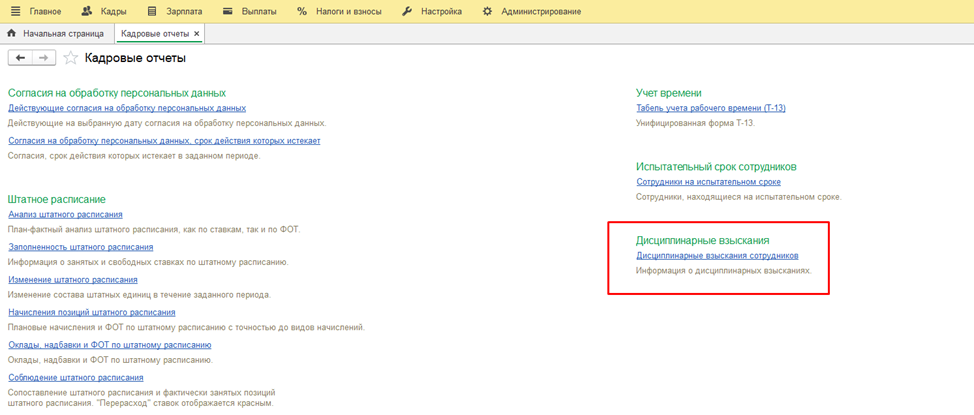The height and width of the screenshot is (415, 974).
Task: Open the Администрирование menu section
Action: [x=529, y=12]
